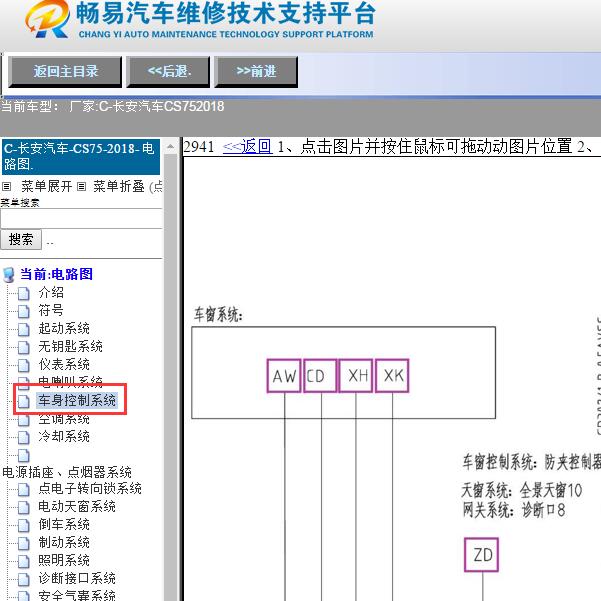This screenshot has height=601, width=601.
Task: Click the icon before 菜单折叠
Action: pyautogui.click(x=81, y=187)
